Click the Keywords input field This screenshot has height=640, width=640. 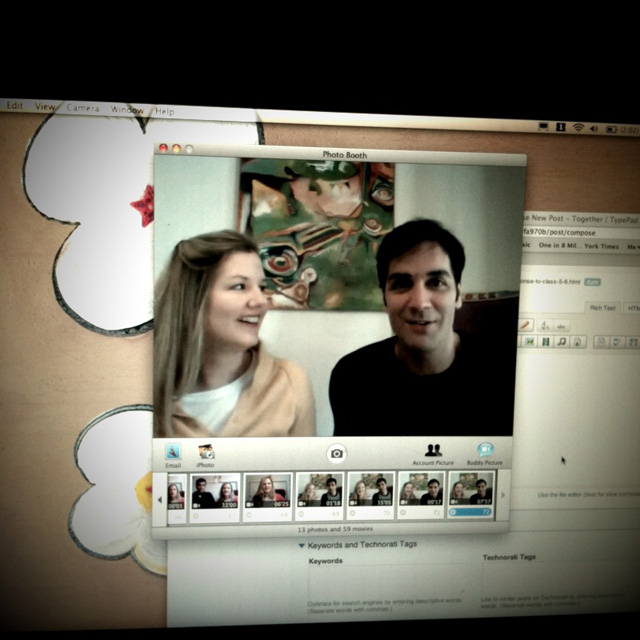pos(389,581)
